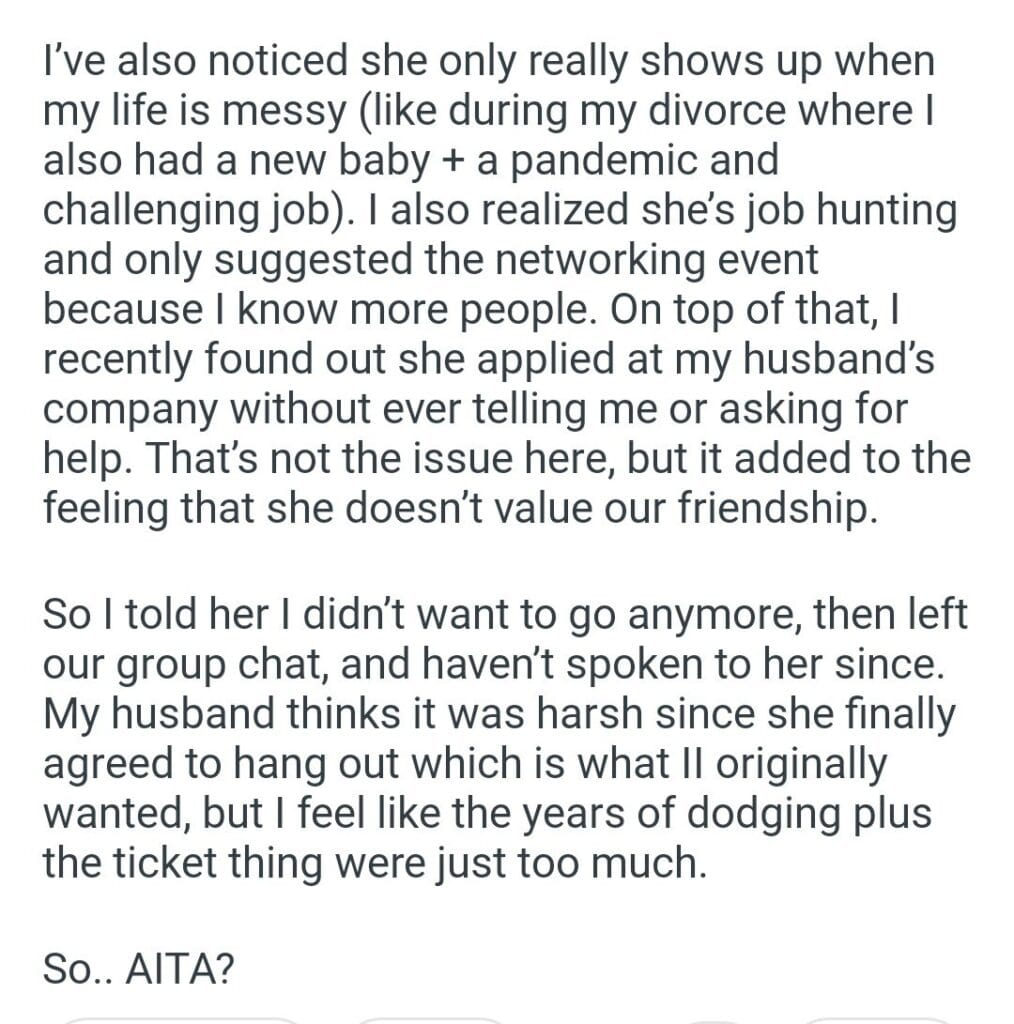Open comments pill next to the vote button
Screen dimensions: 1014x1024
[x=430, y=1019]
